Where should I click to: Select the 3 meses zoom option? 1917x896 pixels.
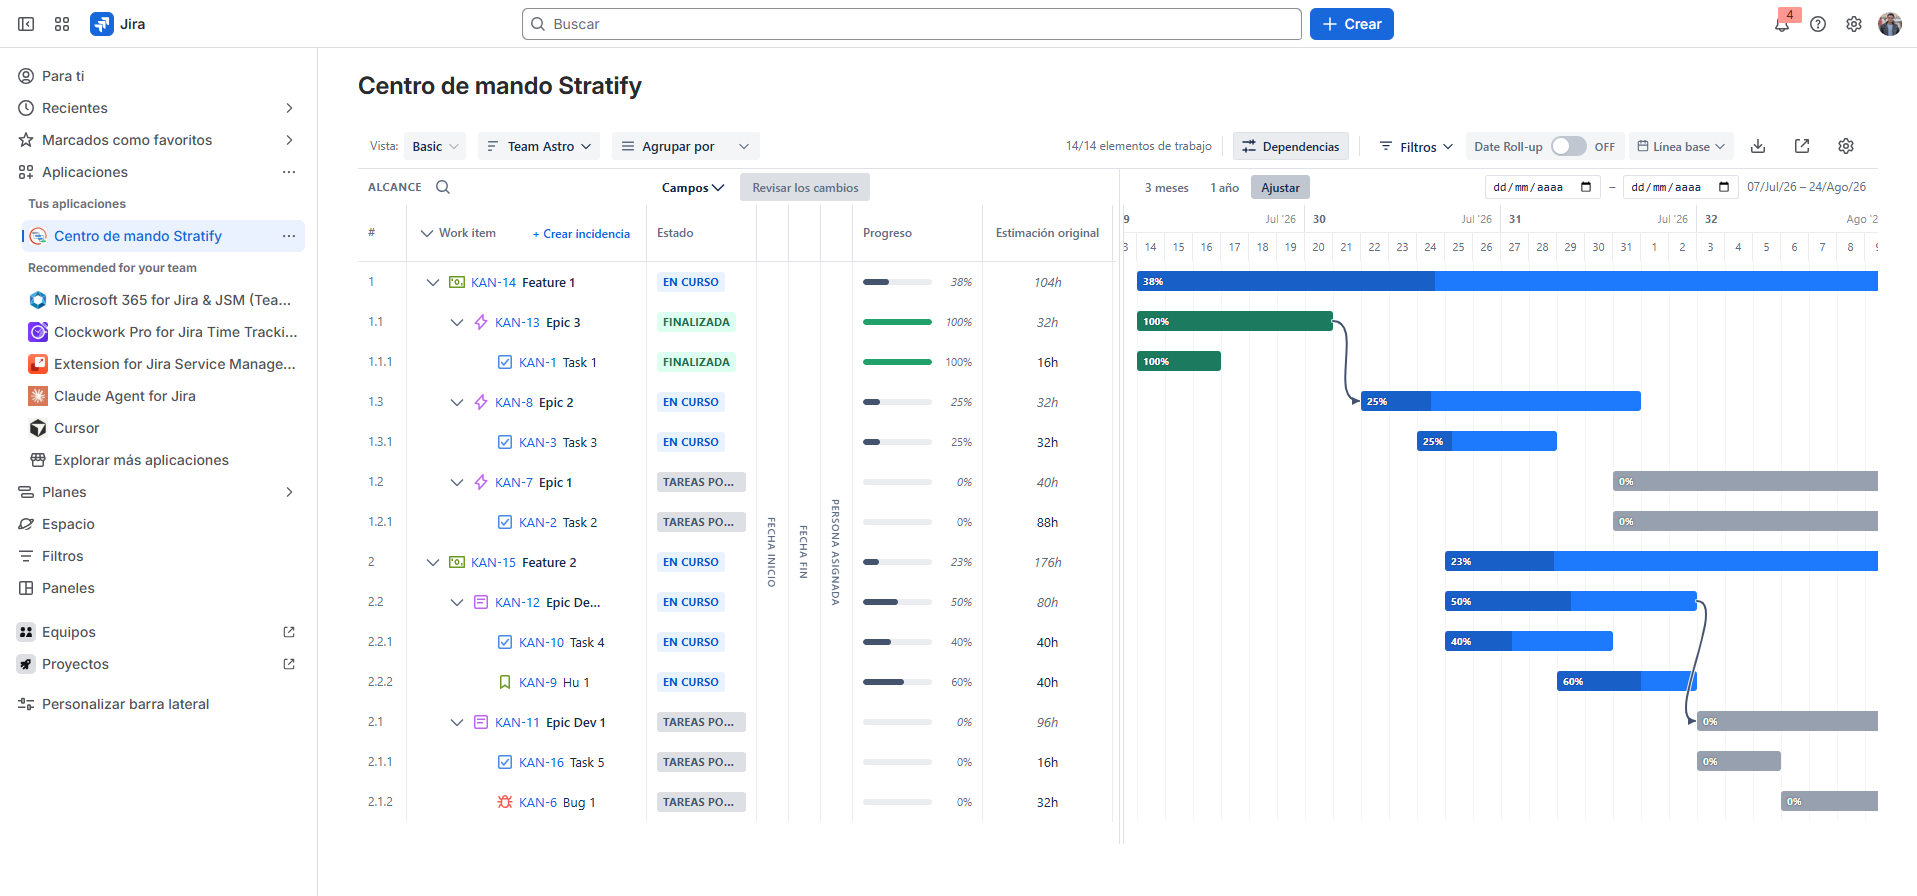(1167, 187)
